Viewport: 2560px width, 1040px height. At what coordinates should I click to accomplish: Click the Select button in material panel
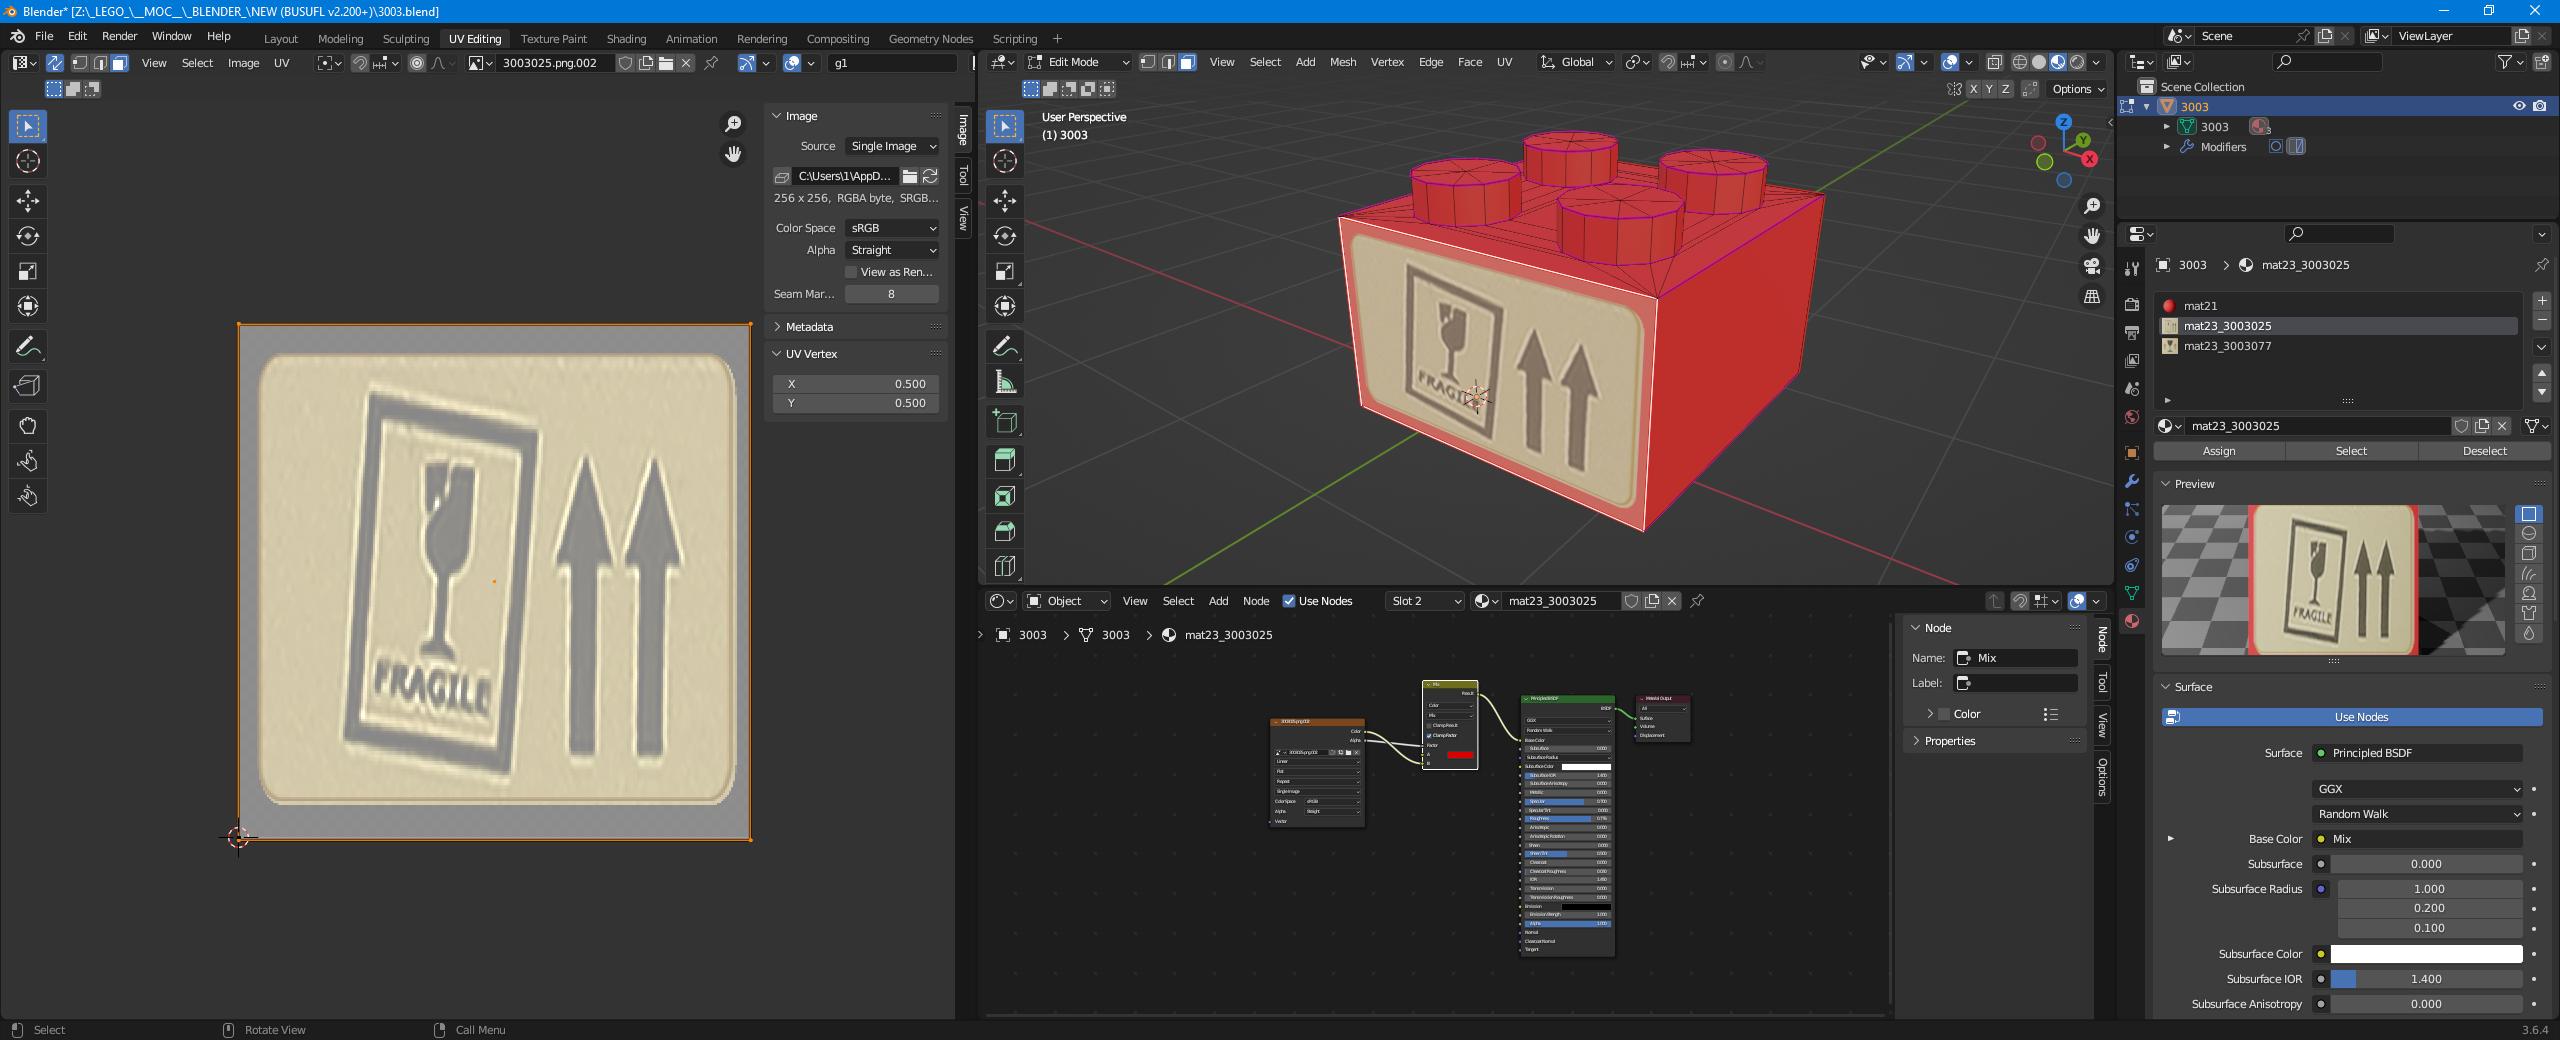[x=2351, y=451]
